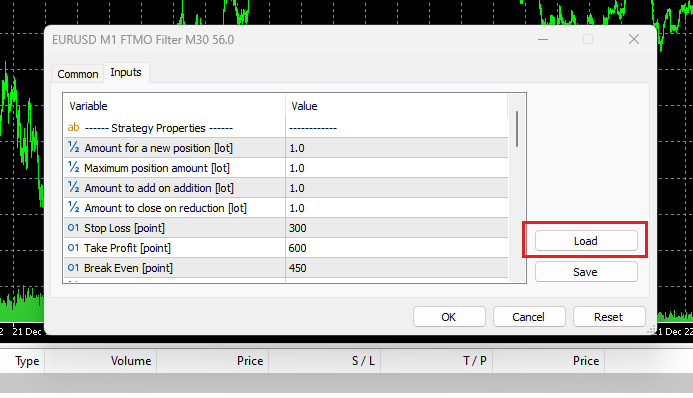693x398 pixels.
Task: Switch to the Common tab
Action: pos(78,74)
